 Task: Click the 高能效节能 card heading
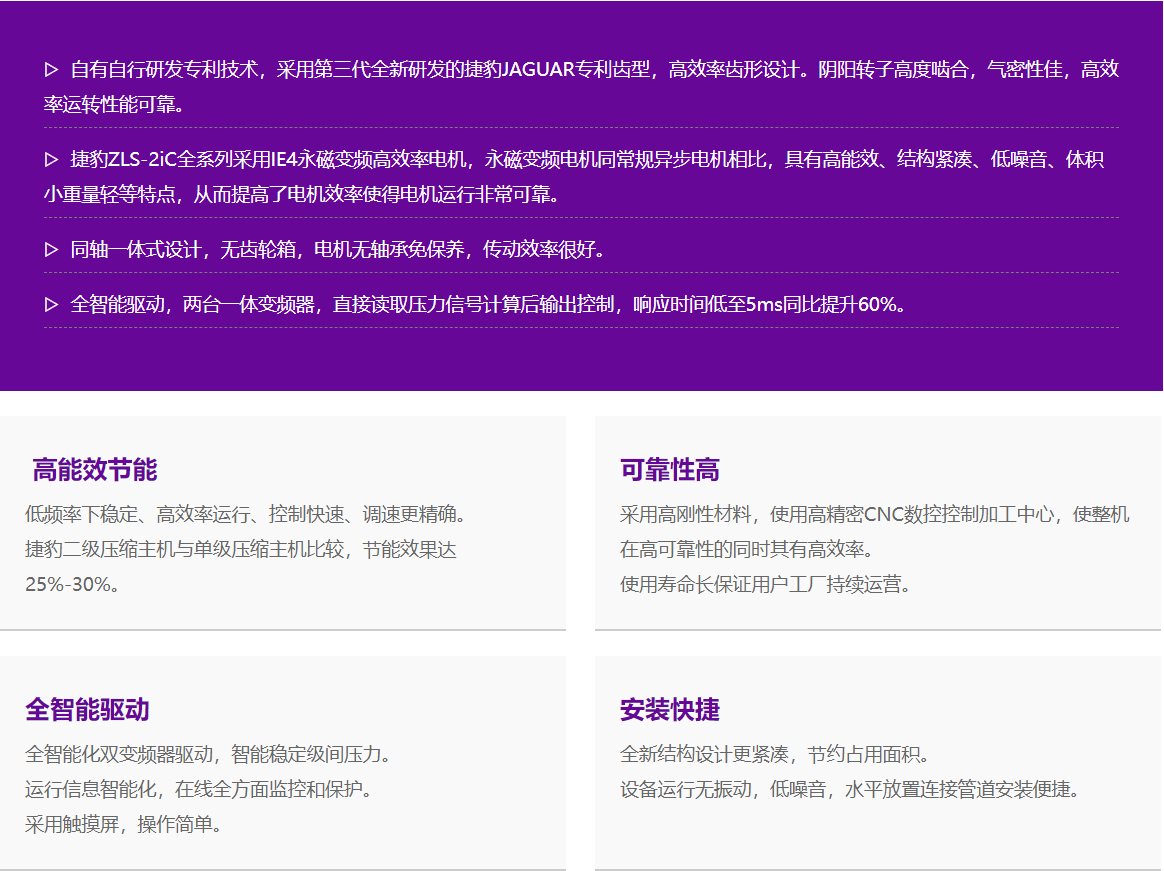point(95,470)
